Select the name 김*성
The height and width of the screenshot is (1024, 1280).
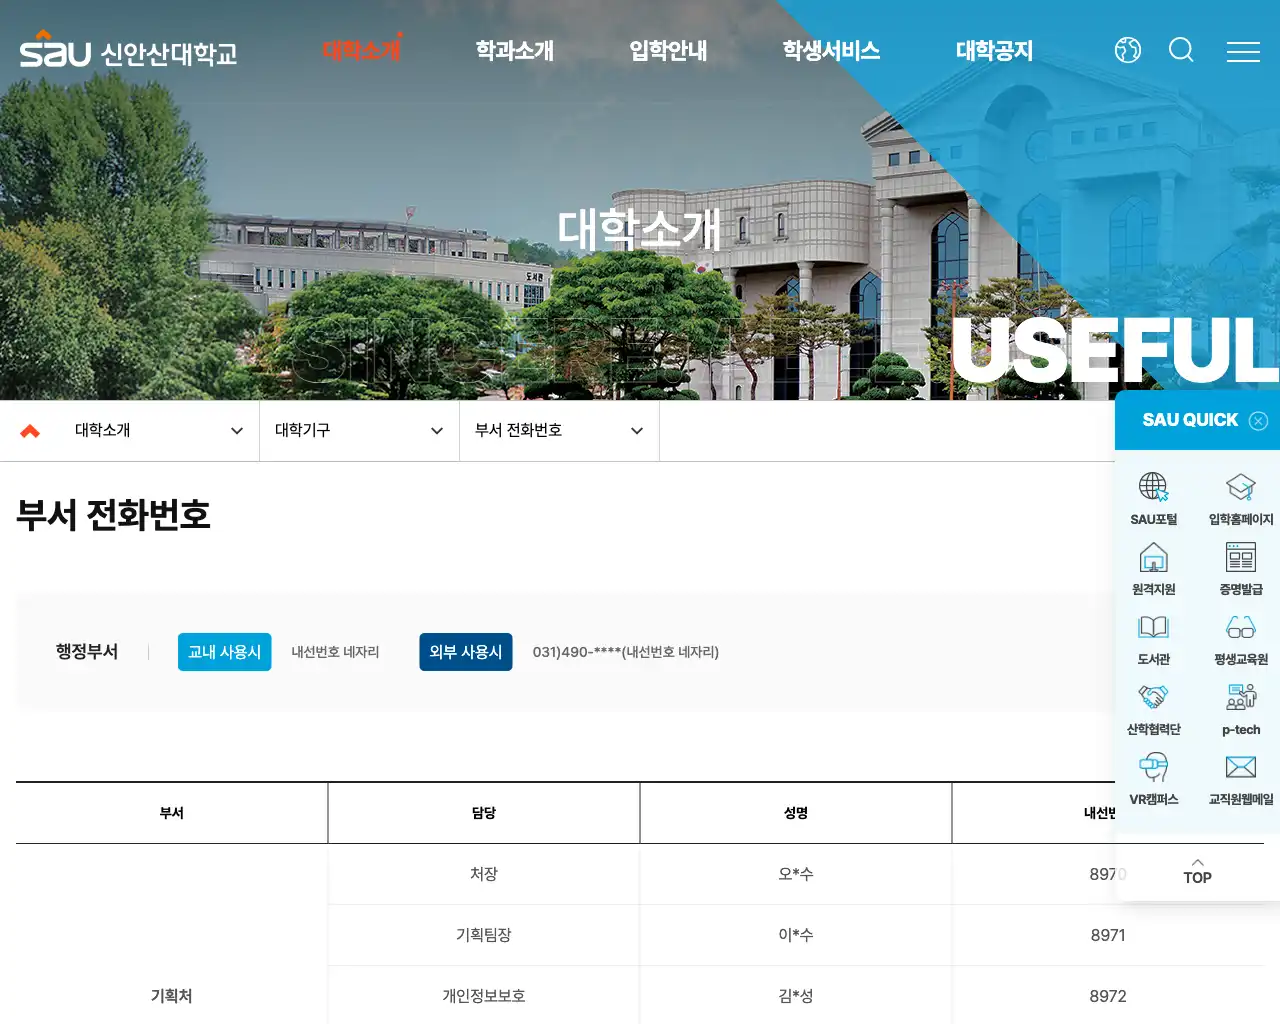click(x=796, y=996)
